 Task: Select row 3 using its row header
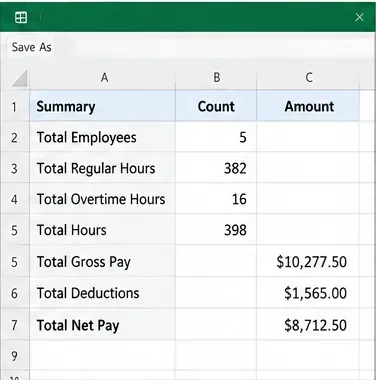tap(14, 168)
